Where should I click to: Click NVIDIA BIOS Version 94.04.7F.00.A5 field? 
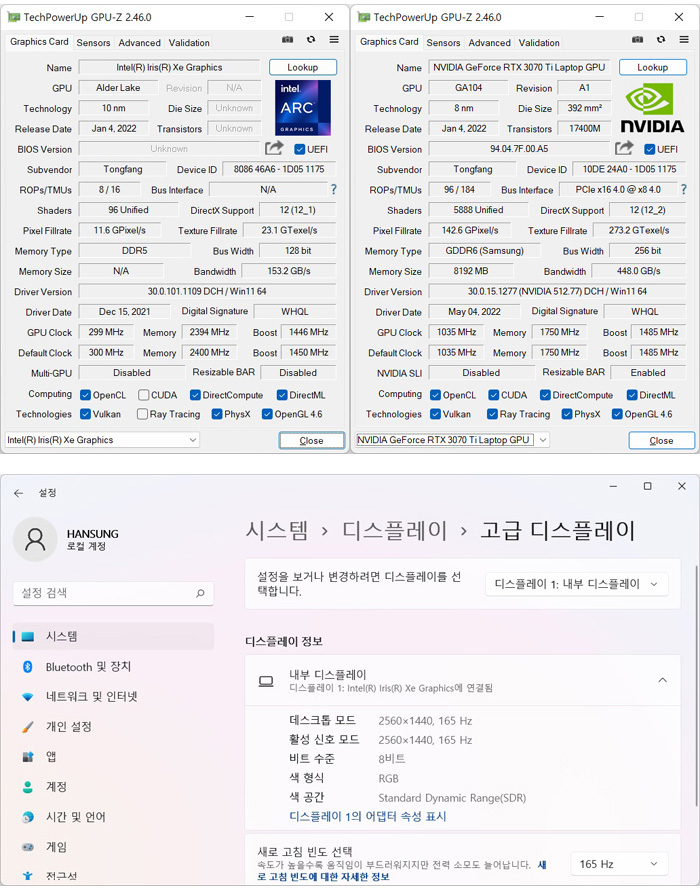coord(519,149)
